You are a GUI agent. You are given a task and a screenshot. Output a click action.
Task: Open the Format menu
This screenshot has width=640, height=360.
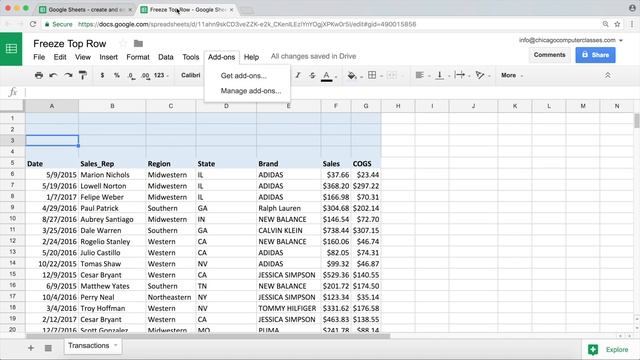tap(138, 57)
